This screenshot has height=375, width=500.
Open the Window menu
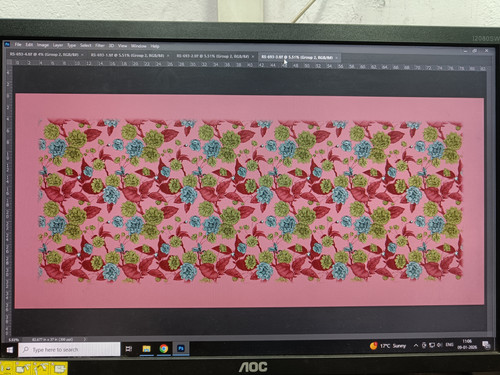point(139,46)
